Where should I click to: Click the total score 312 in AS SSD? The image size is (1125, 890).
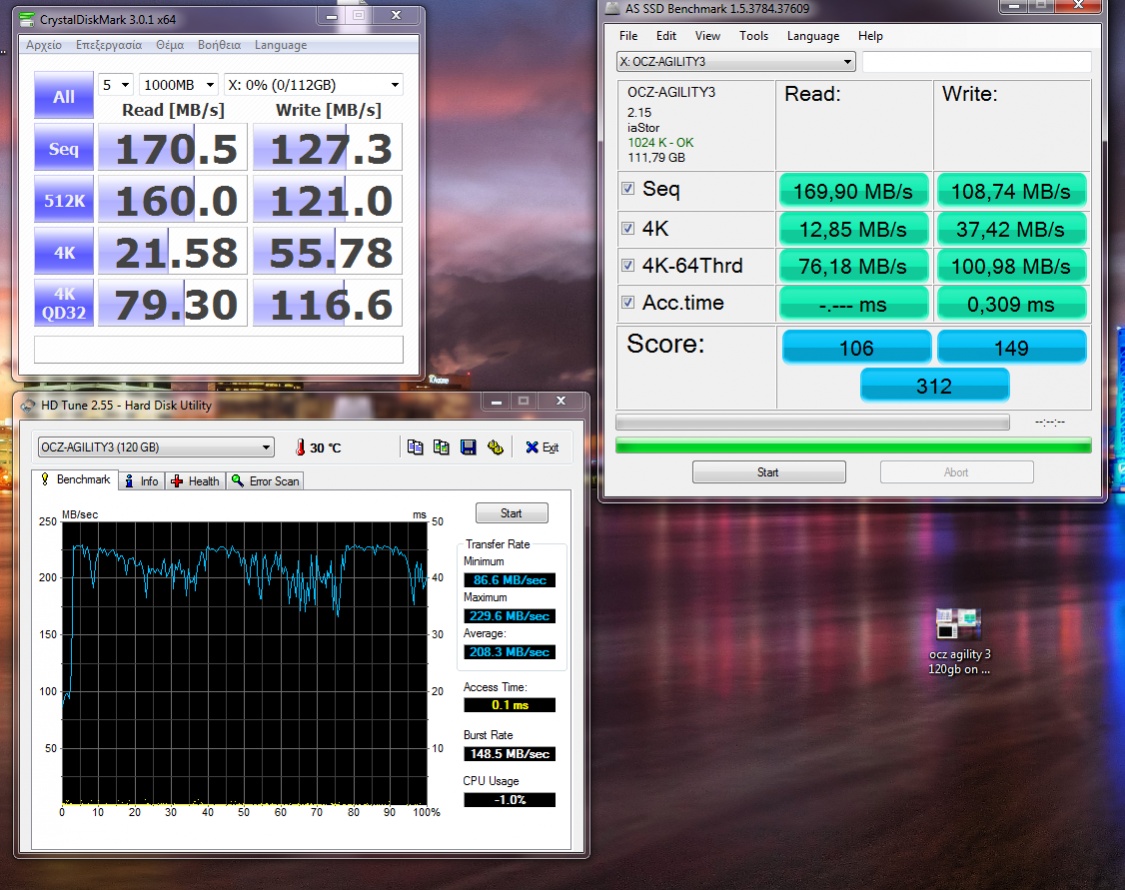click(x=934, y=385)
